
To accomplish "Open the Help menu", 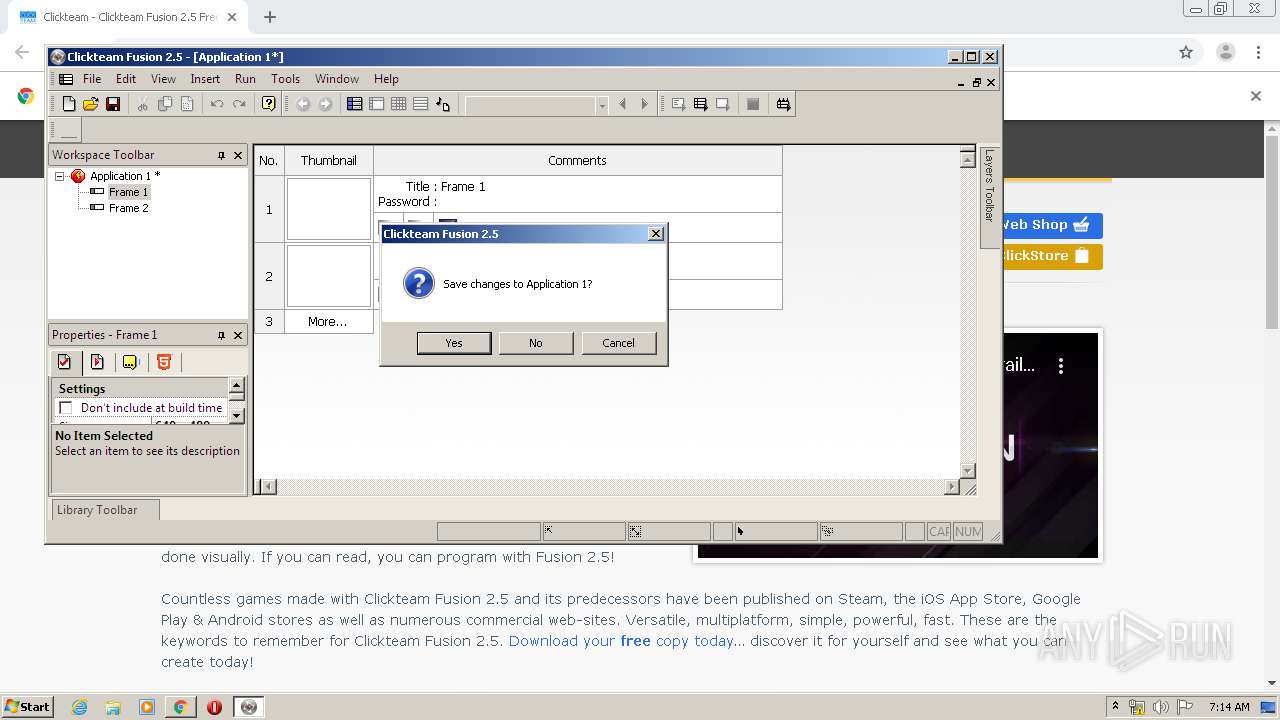I will click(x=386, y=79).
